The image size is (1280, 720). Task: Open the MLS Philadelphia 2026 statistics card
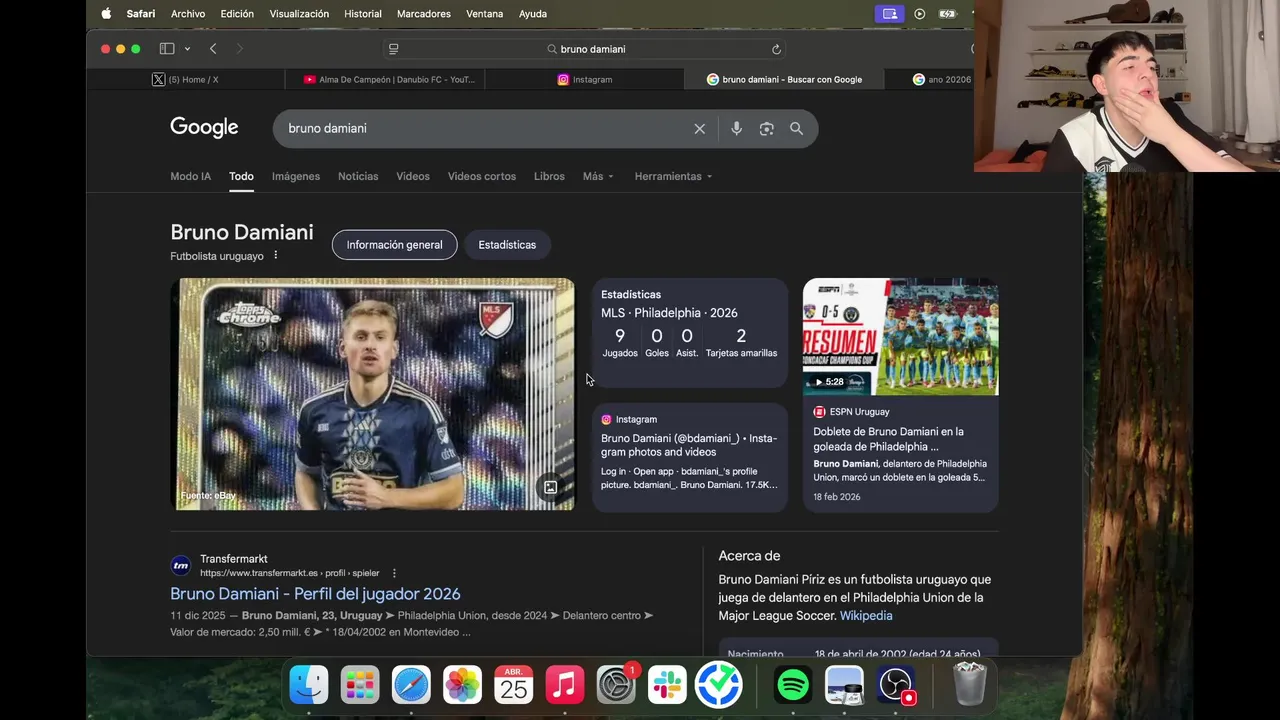(x=690, y=333)
